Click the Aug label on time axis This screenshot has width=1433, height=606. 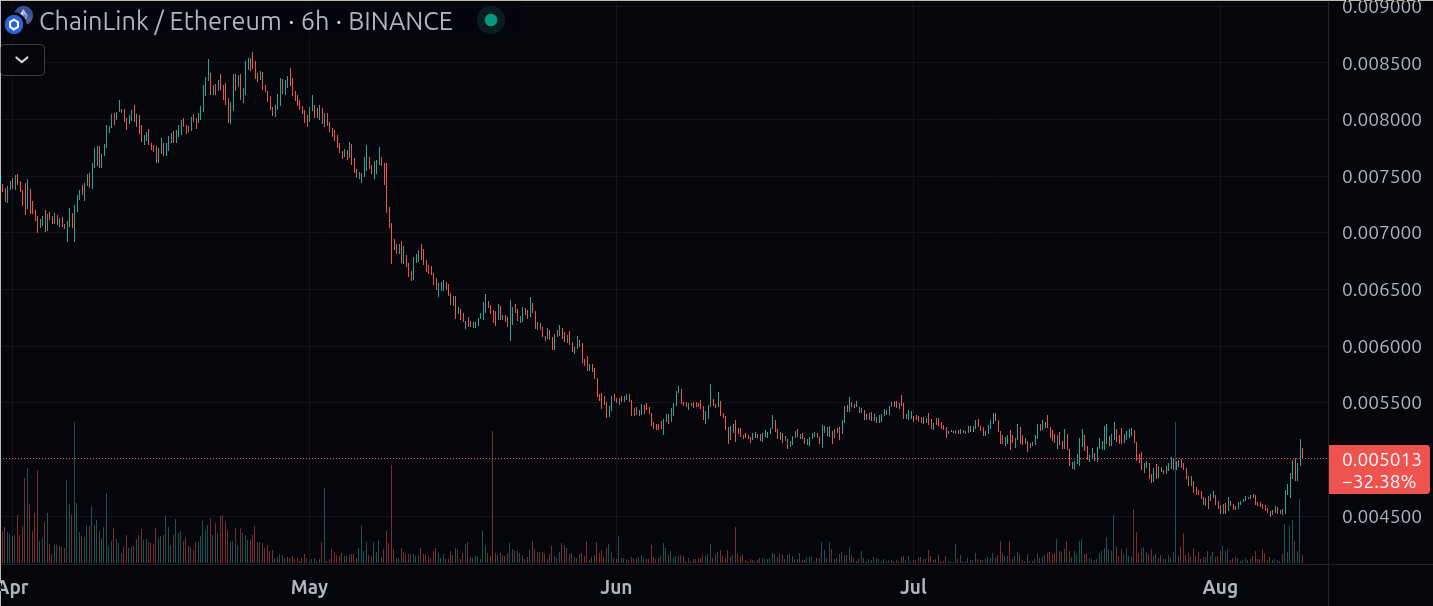[1220, 587]
